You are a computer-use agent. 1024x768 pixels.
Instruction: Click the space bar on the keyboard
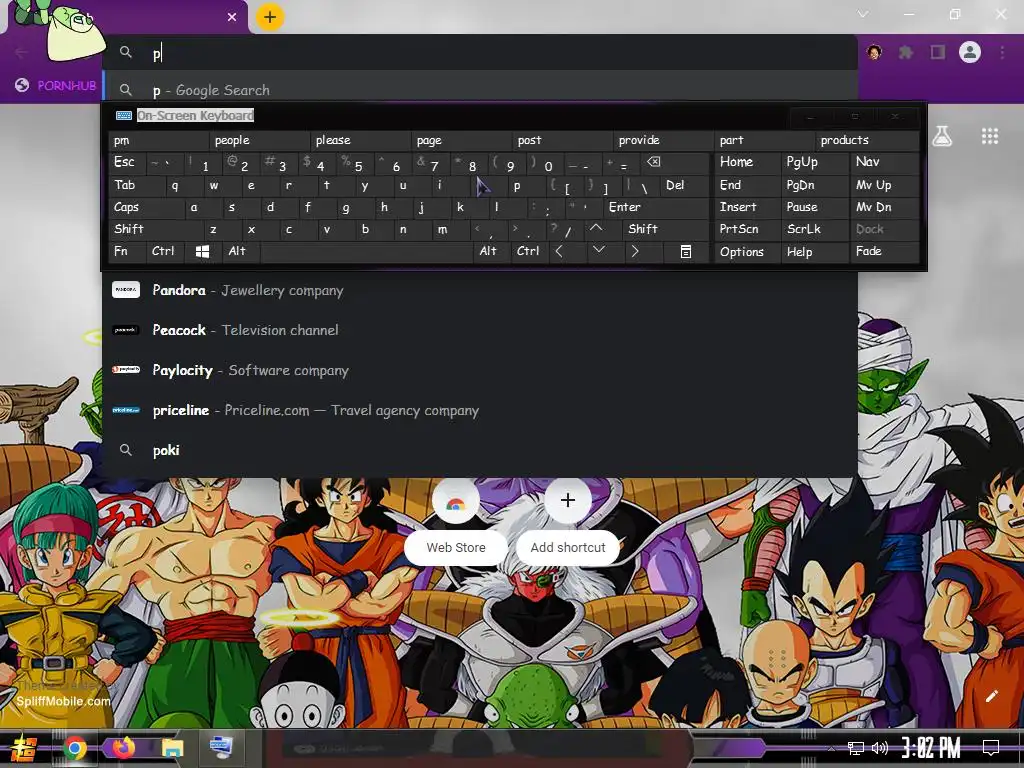367,251
